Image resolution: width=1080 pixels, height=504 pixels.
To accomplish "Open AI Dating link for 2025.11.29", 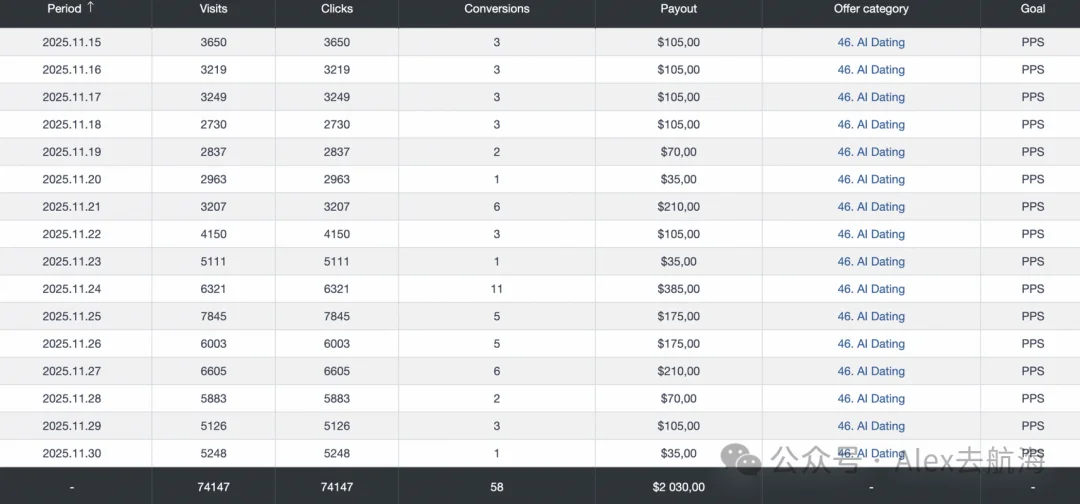I will [871, 426].
